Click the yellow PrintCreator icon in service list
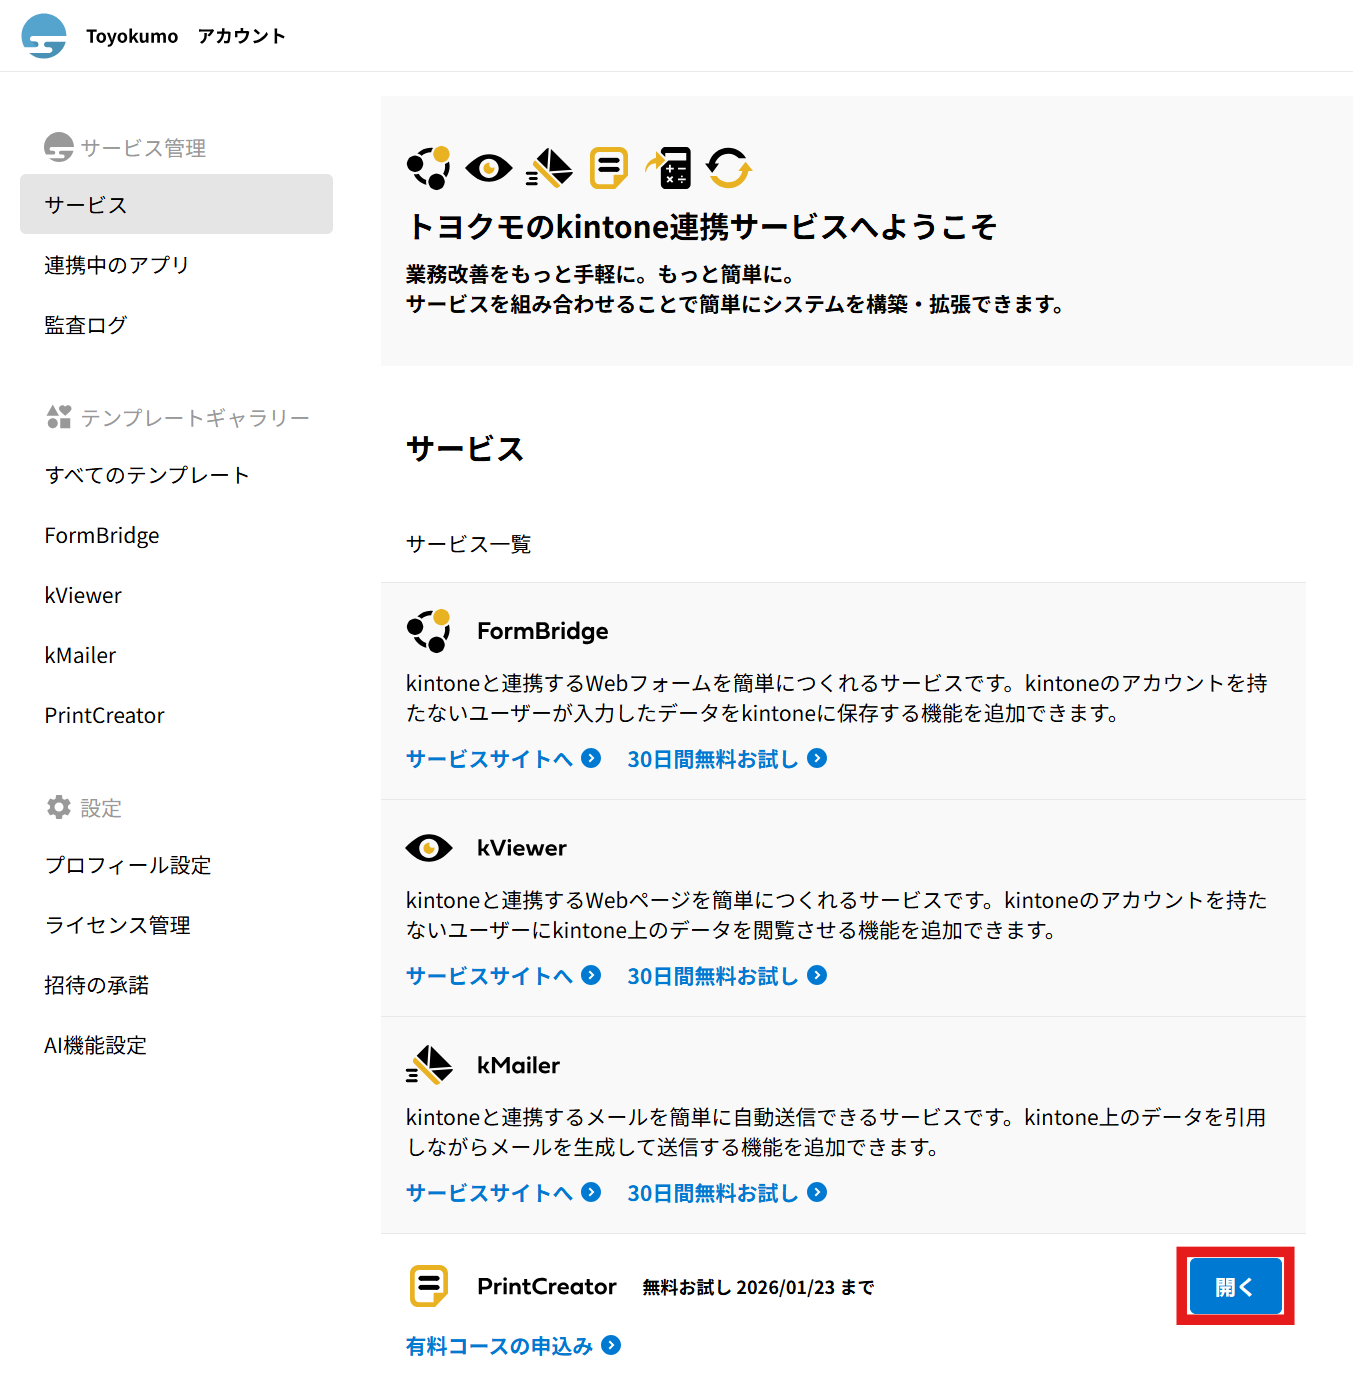The width and height of the screenshot is (1353, 1381). click(x=429, y=1286)
